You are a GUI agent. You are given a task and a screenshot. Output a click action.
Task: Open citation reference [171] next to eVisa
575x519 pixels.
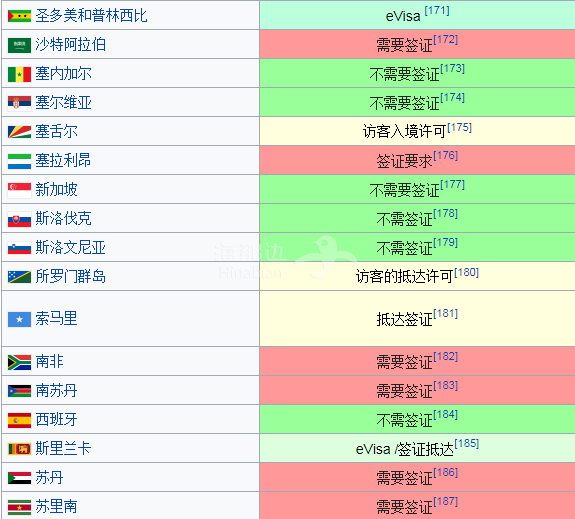pyautogui.click(x=437, y=11)
